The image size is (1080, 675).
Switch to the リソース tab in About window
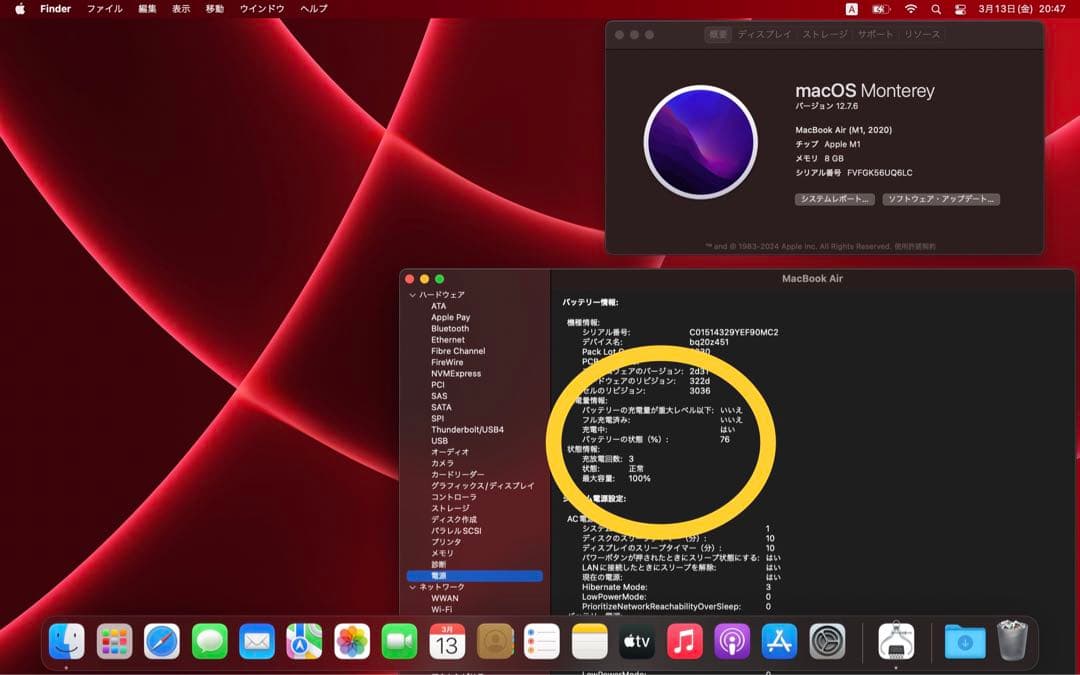[x=922, y=34]
